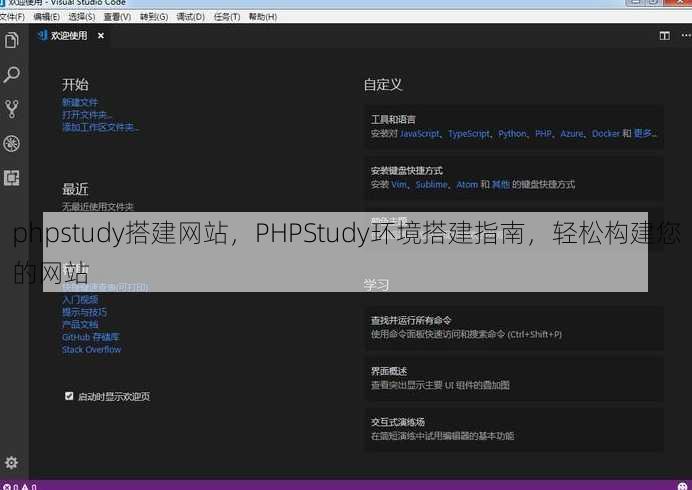Open the 产品文档 link

(80, 324)
